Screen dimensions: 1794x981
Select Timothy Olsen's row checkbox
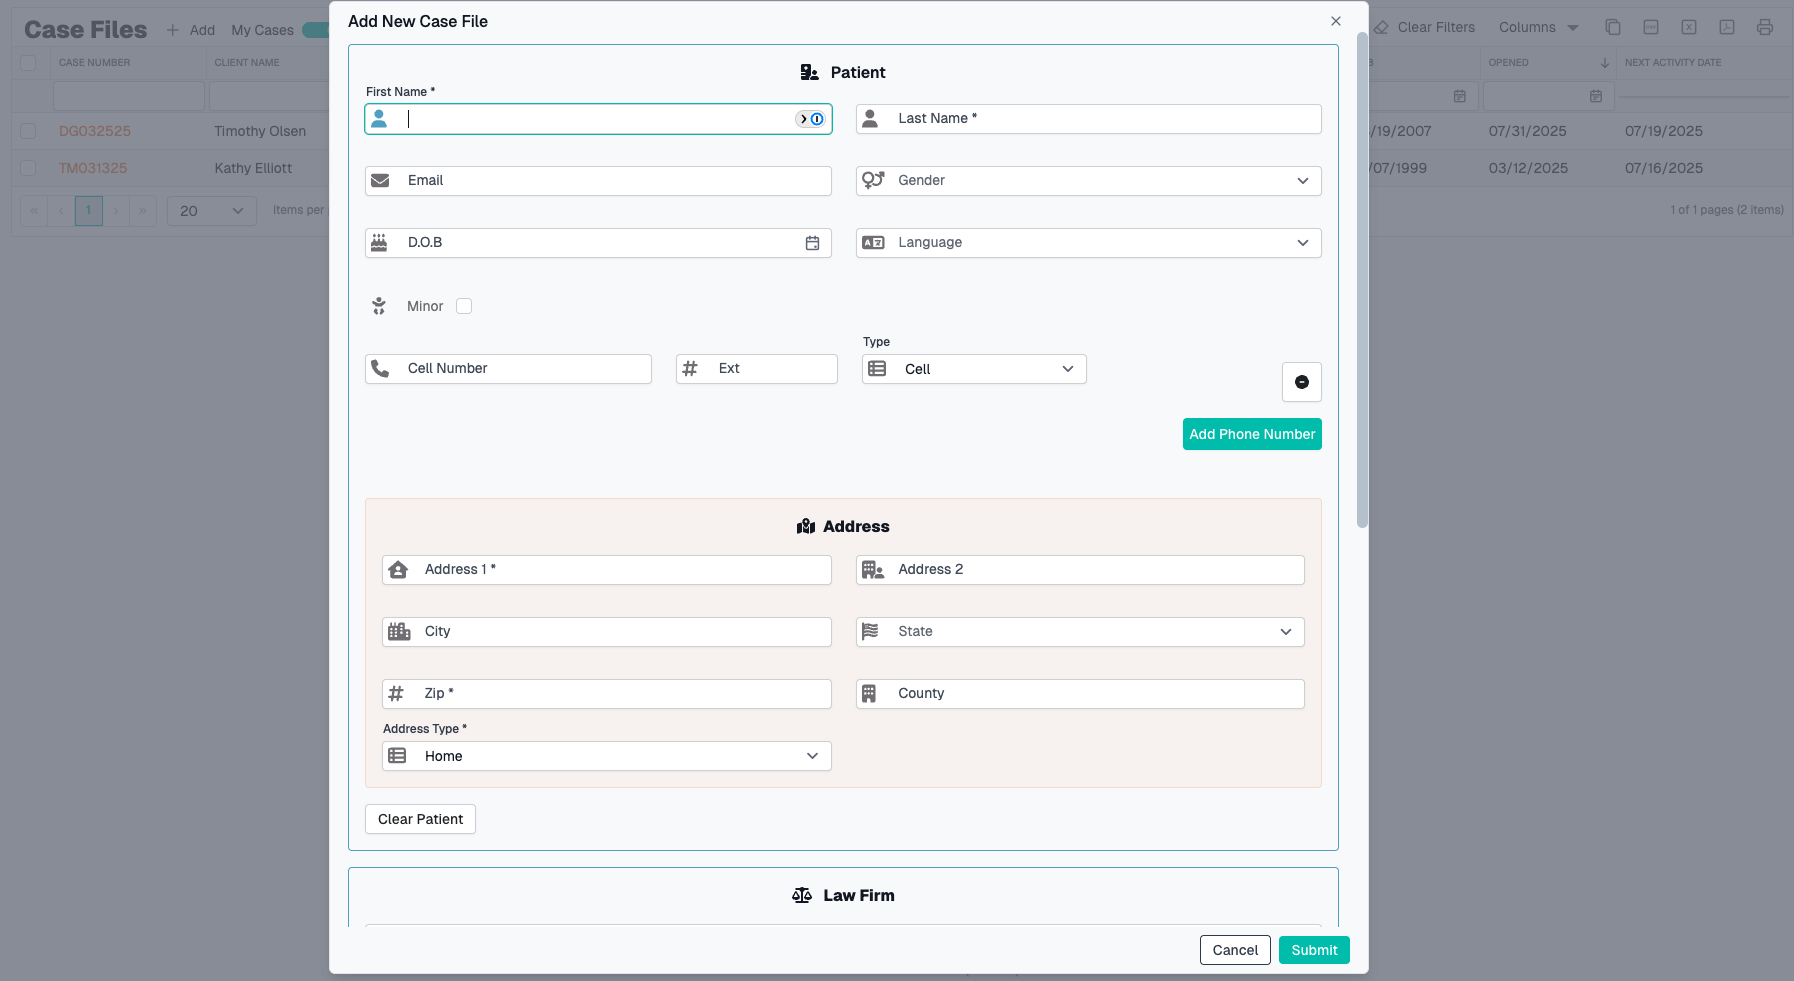click(x=28, y=131)
